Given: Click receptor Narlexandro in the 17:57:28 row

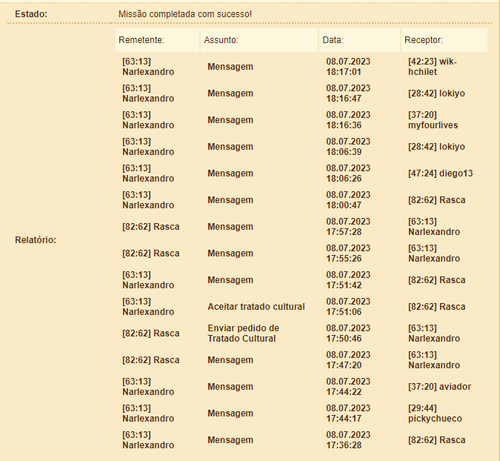Looking at the screenshot, I should coord(434,227).
